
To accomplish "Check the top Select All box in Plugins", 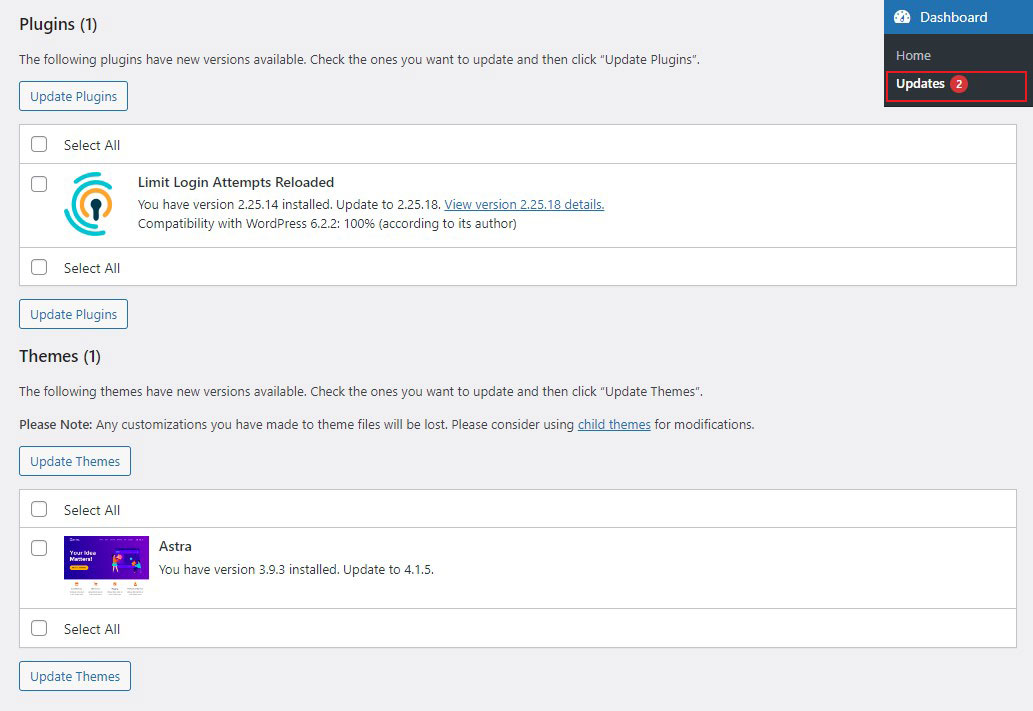I will pyautogui.click(x=39, y=144).
